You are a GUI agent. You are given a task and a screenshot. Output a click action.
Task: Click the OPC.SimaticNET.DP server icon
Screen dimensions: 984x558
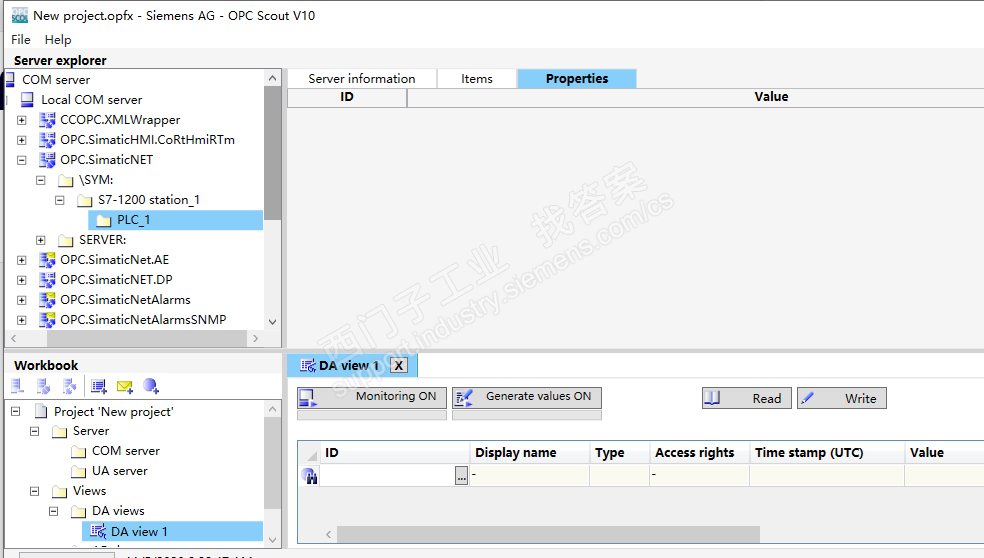(47, 280)
